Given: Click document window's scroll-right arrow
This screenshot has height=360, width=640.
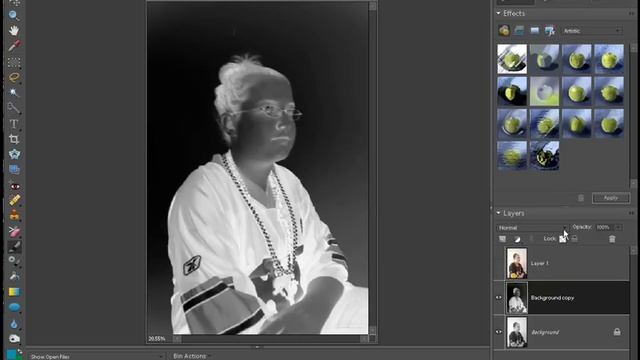Looking at the screenshot, I should point(364,338).
